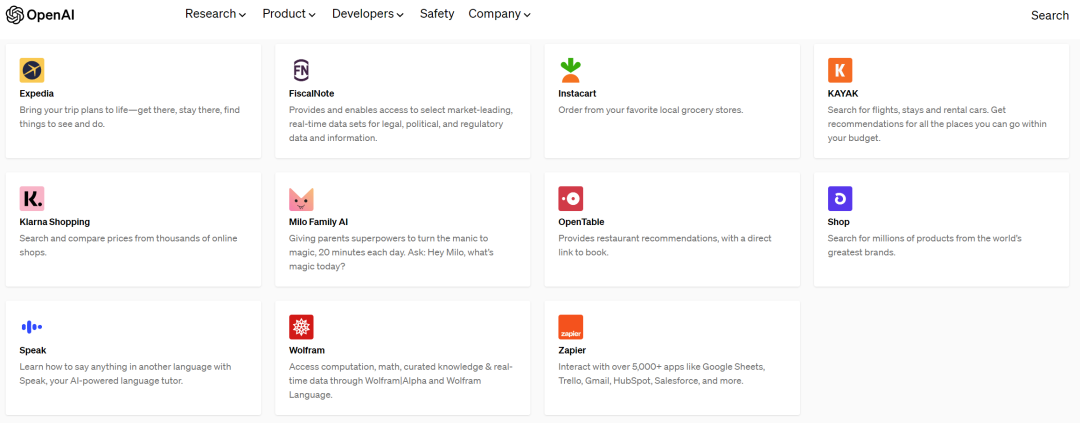Click the OpenAI logo to go home
This screenshot has height=423, width=1080.
tap(40, 15)
